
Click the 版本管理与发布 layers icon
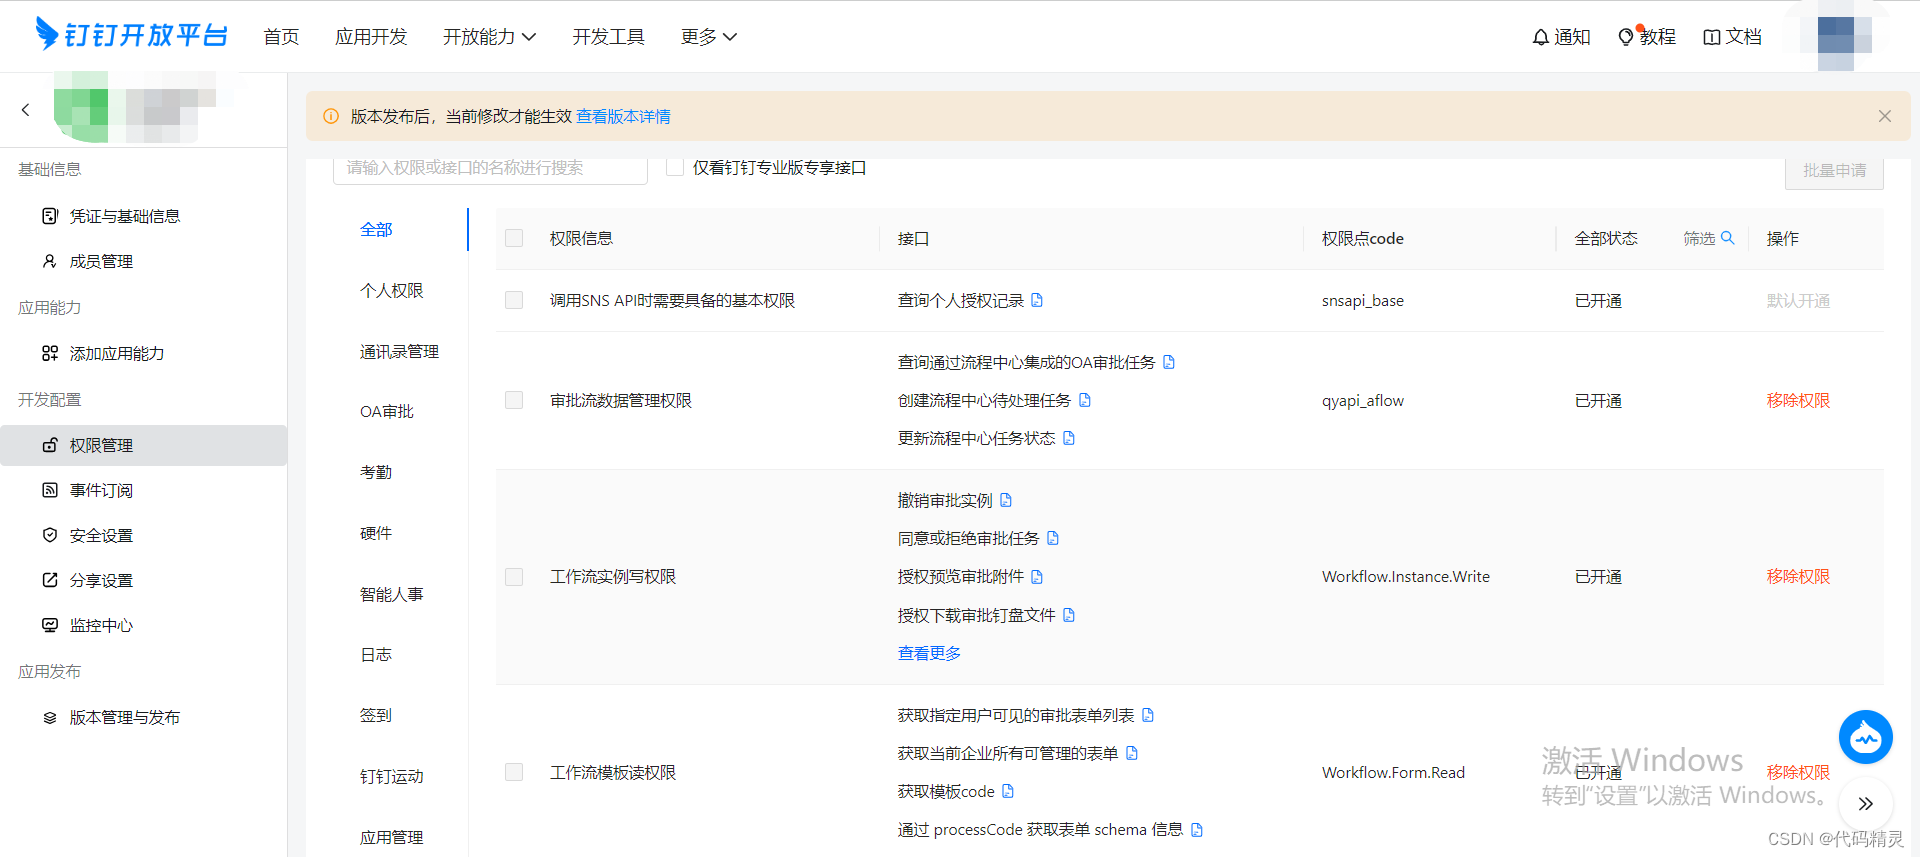tap(50, 717)
